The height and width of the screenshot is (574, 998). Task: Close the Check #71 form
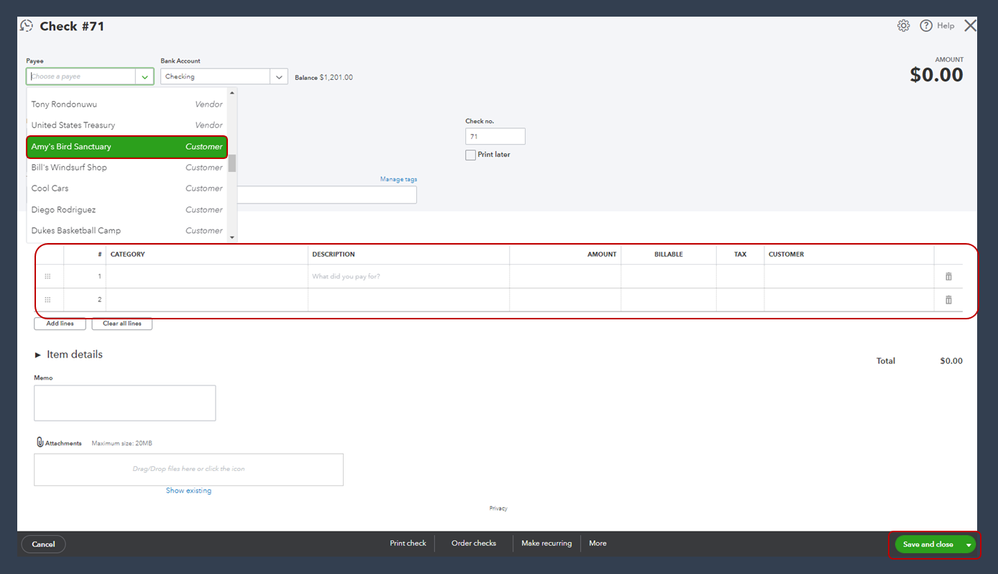[970, 25]
